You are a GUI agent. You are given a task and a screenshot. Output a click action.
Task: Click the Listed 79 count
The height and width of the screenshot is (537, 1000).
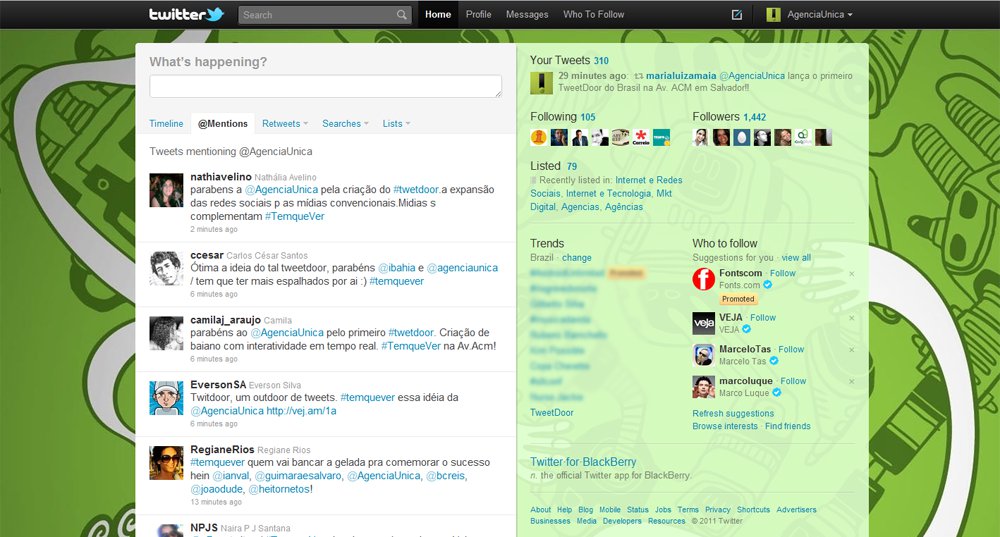point(571,166)
